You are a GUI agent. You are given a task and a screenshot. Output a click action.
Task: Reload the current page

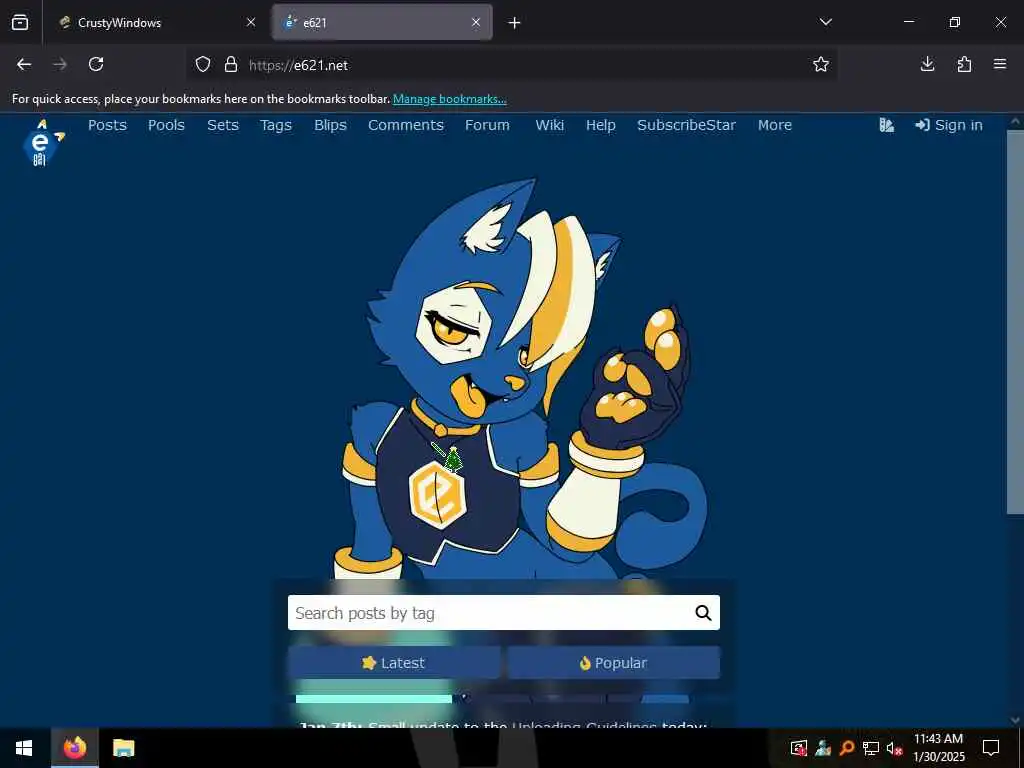coord(96,64)
